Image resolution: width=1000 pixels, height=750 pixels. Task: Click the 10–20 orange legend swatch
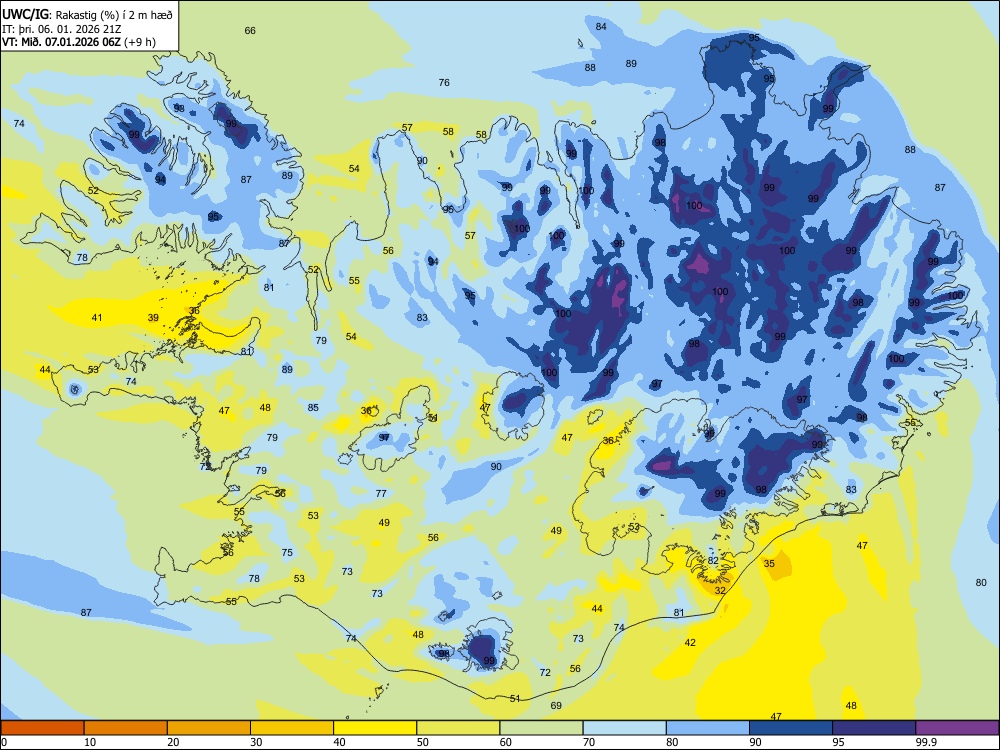tap(126, 728)
